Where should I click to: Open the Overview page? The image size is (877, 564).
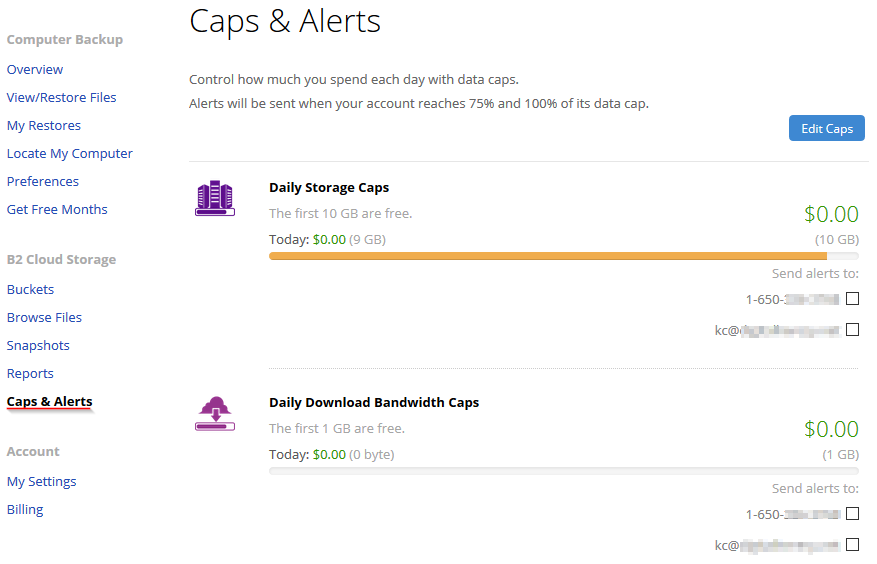pyautogui.click(x=35, y=69)
